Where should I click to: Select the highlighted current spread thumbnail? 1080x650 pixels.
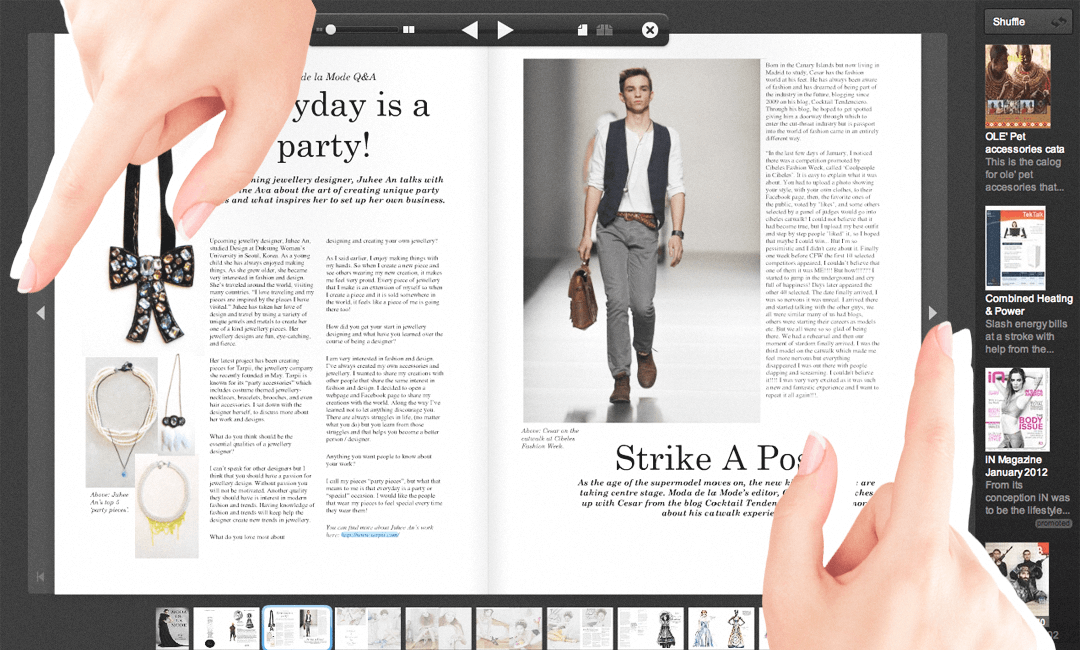pos(297,628)
